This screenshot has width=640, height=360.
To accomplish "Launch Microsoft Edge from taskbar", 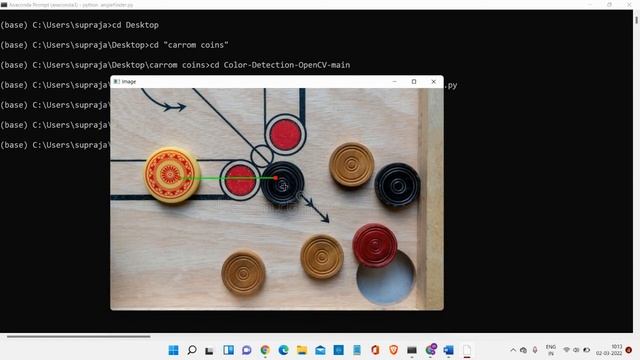I will (283, 350).
